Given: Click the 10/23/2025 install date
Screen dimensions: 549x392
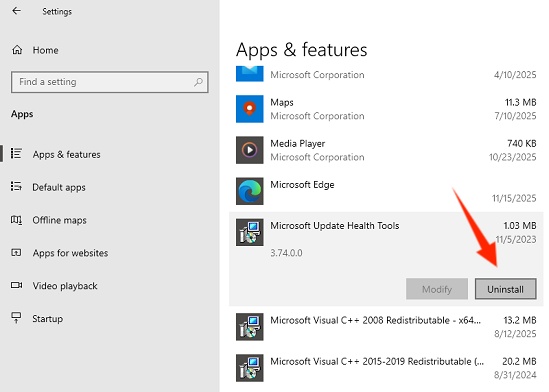Looking at the screenshot, I should pos(513,157).
